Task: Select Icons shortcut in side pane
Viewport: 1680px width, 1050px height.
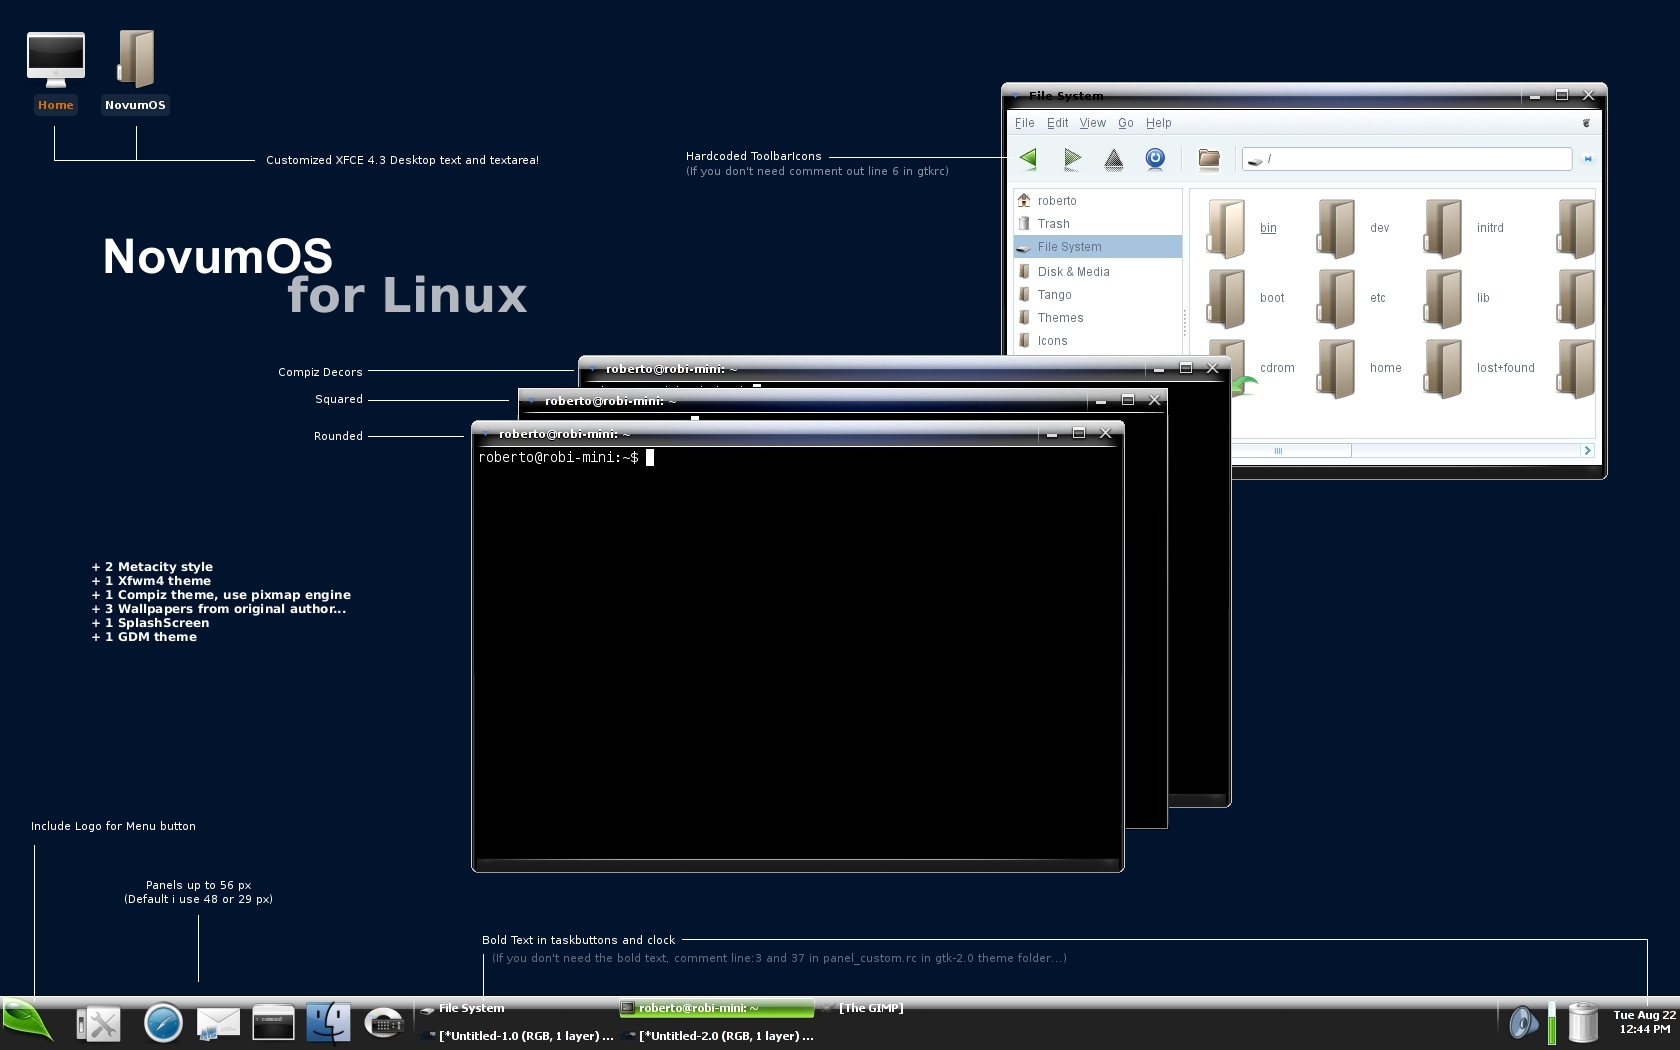Action: 1098,341
